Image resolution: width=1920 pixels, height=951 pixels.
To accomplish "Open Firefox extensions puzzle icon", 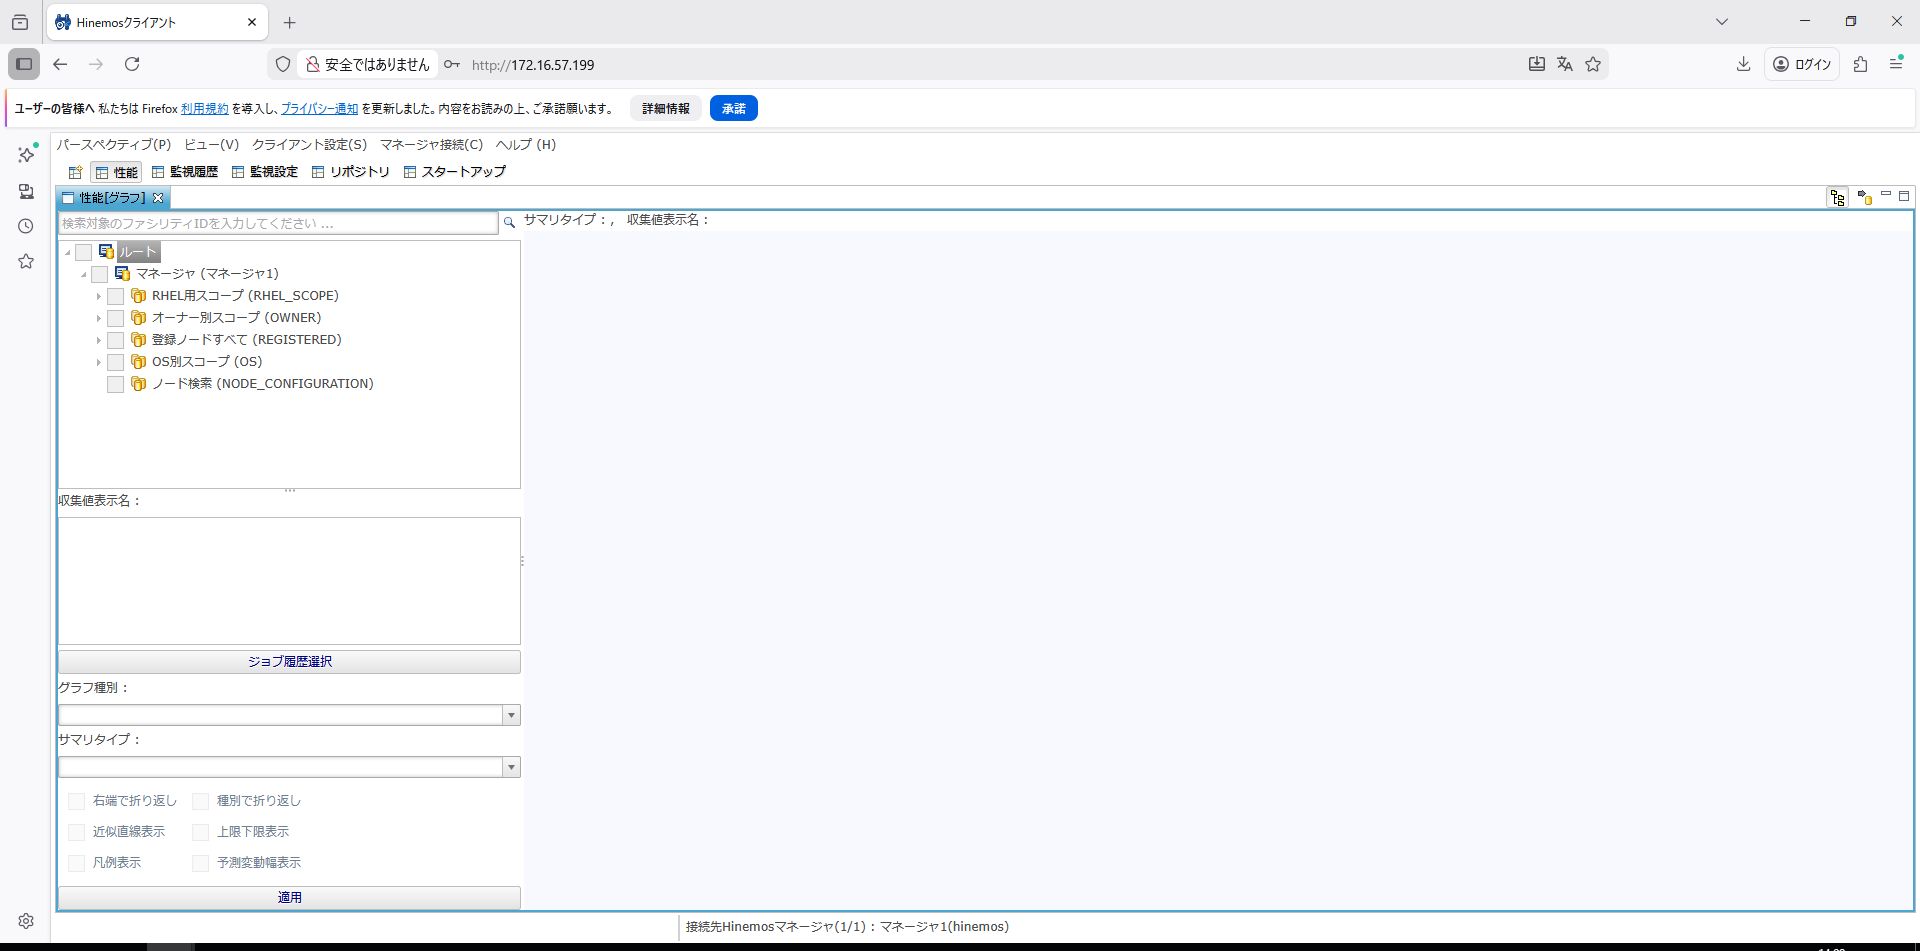I will [x=1860, y=64].
